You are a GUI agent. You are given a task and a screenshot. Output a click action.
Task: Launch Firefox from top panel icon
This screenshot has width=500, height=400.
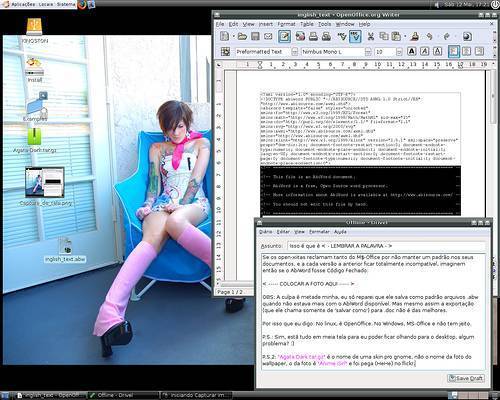click(x=82, y=4)
